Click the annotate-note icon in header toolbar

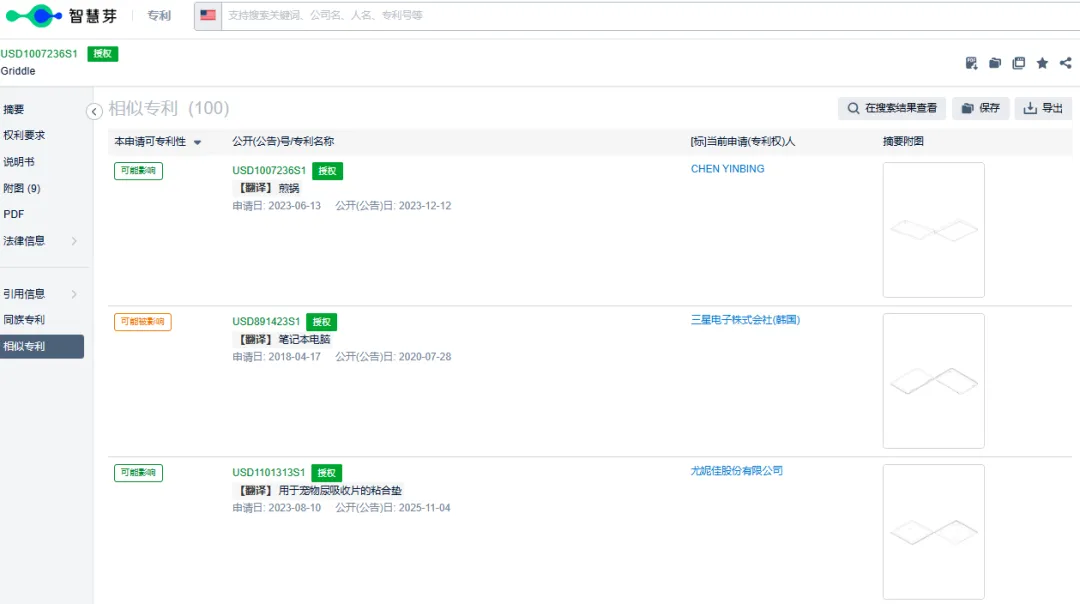click(971, 63)
